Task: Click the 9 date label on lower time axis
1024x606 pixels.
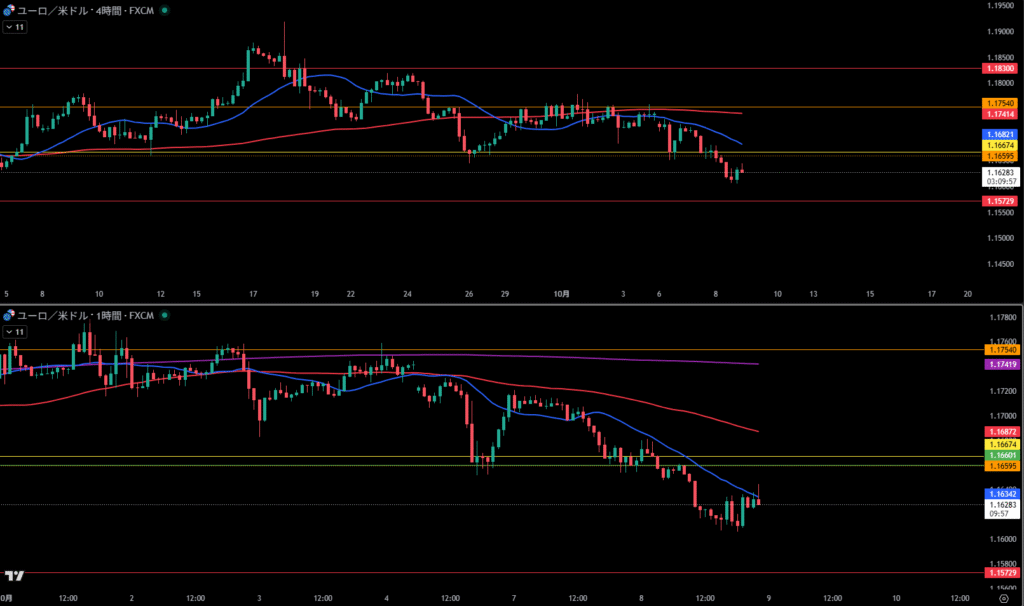Action: point(768,598)
